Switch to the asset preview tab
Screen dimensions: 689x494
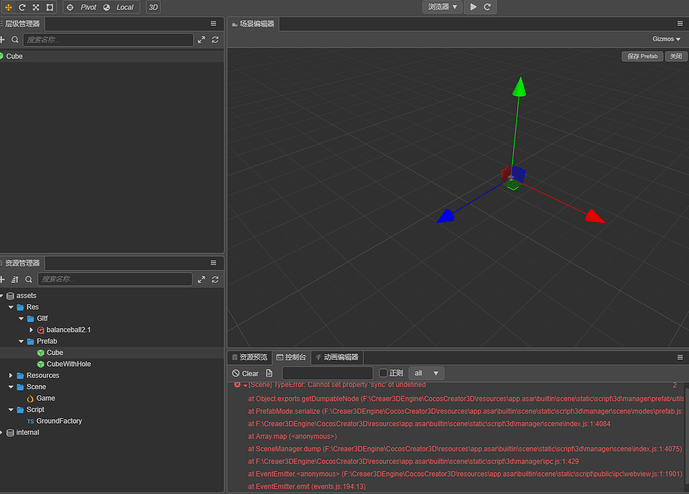[x=250, y=357]
